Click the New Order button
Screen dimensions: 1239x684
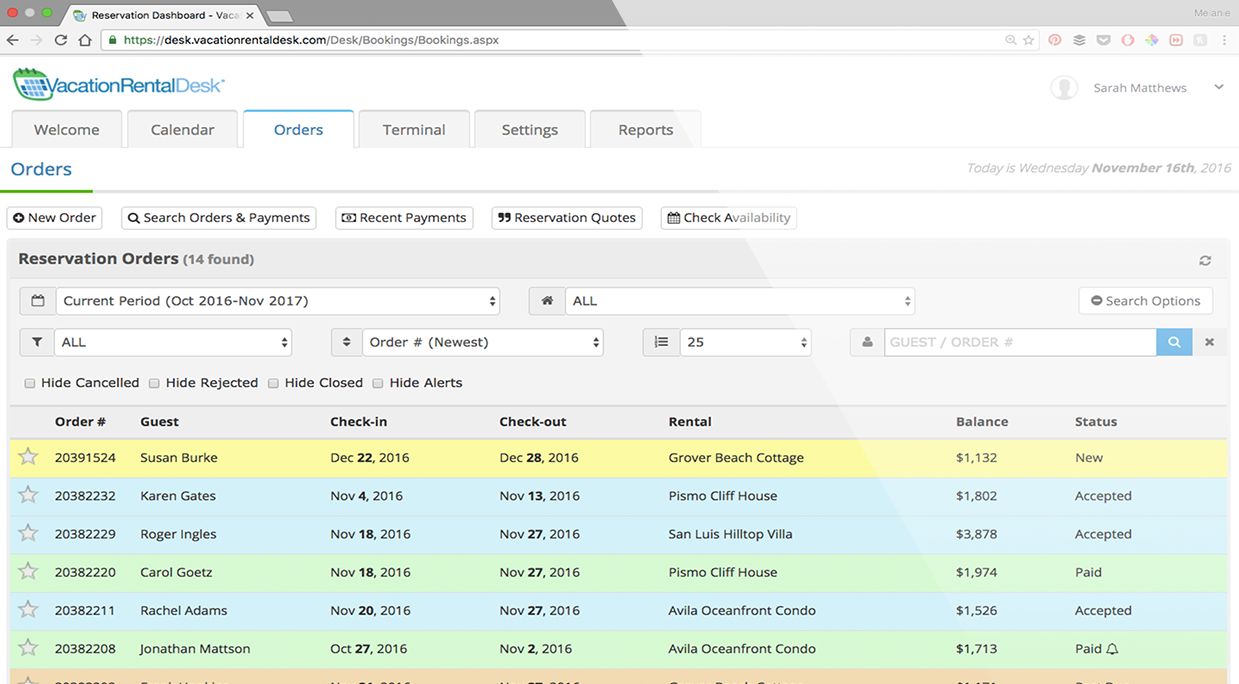point(55,218)
